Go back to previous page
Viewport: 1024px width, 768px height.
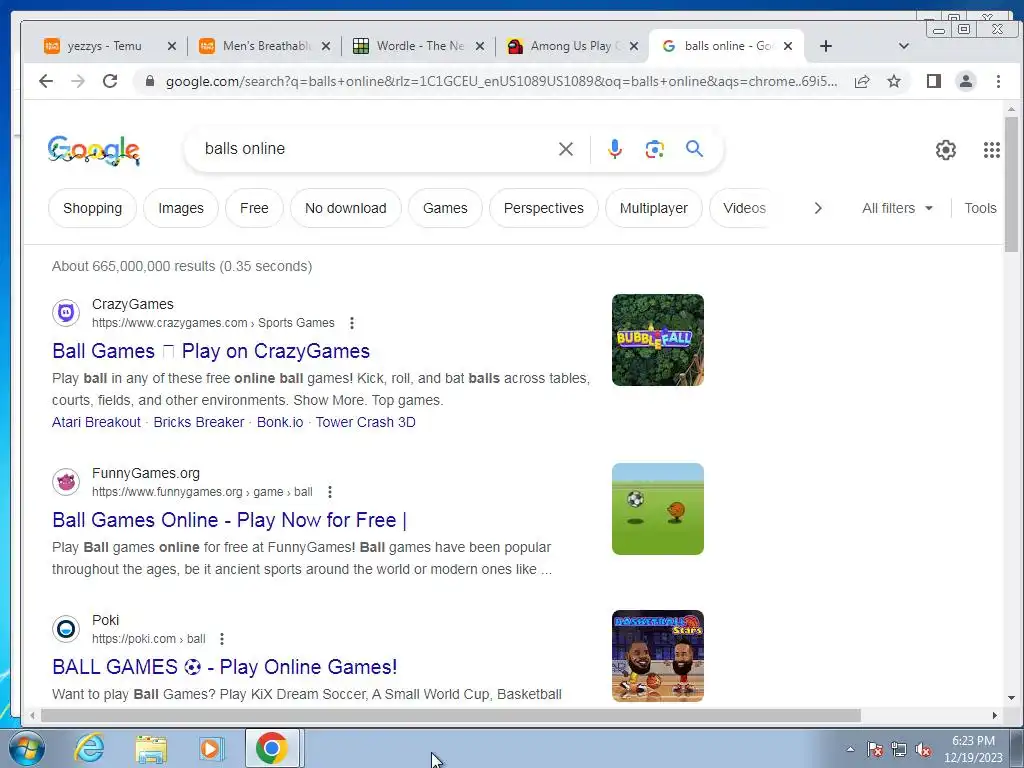tap(46, 81)
